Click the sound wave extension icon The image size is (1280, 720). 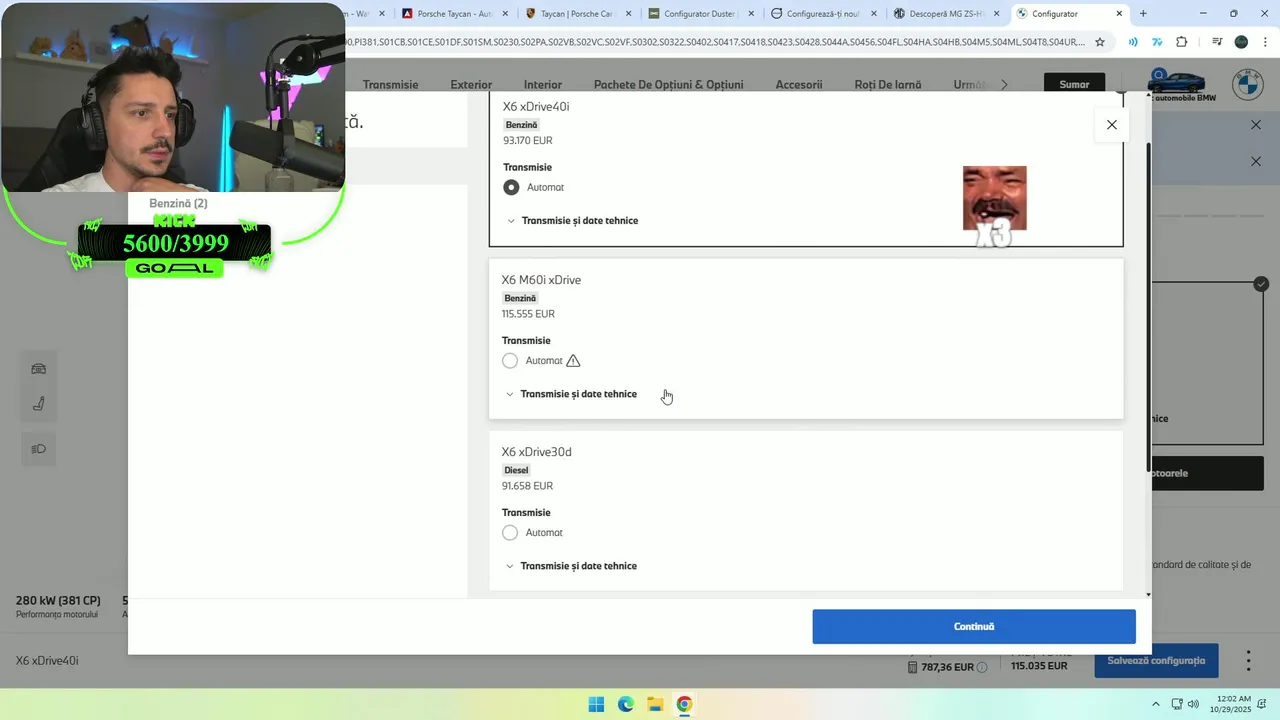(x=1133, y=42)
